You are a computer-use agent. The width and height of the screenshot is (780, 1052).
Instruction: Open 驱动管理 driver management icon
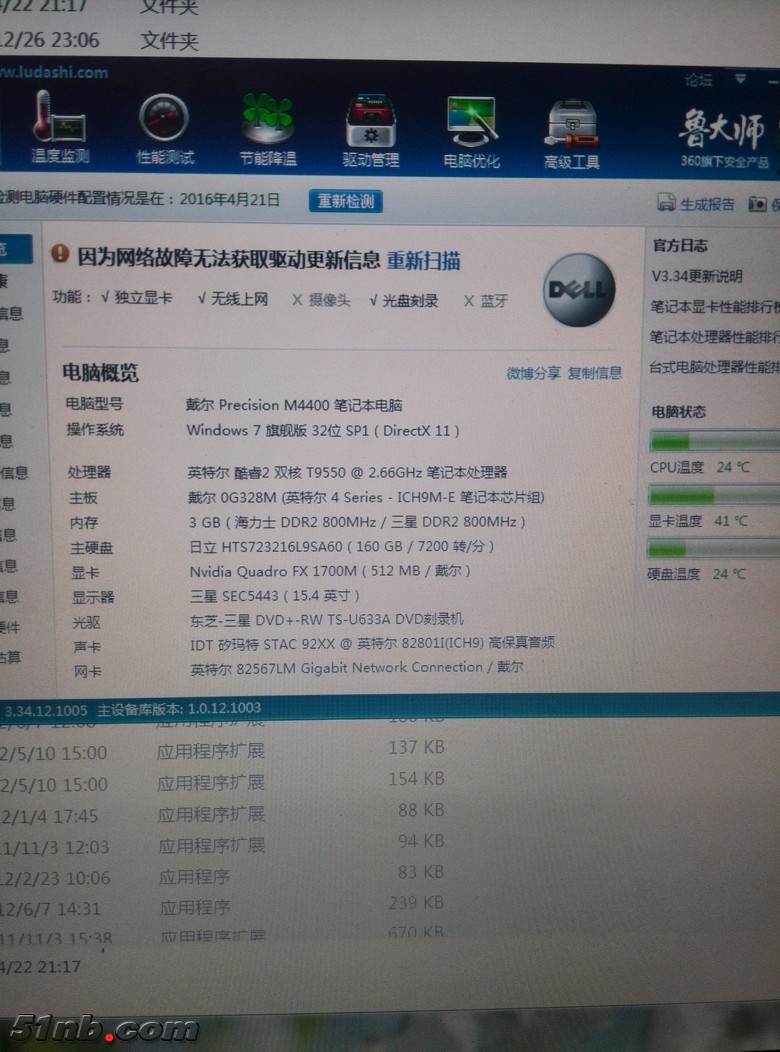370,122
